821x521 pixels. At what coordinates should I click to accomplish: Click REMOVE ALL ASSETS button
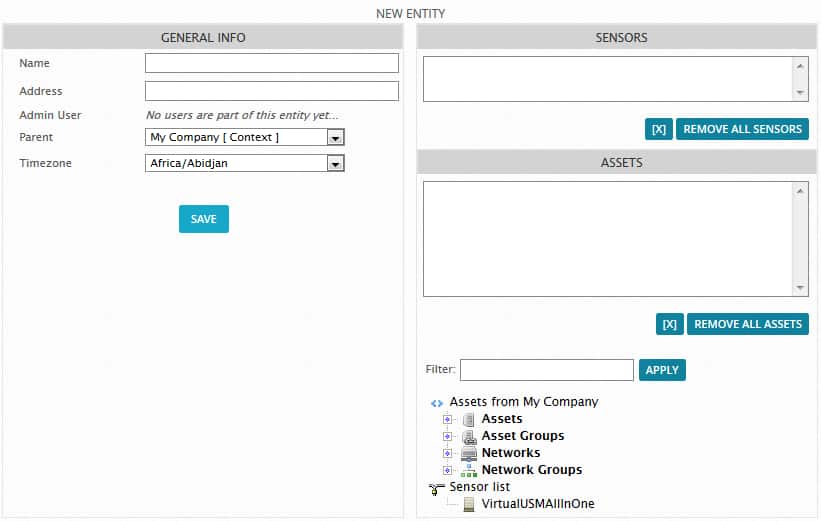(x=748, y=324)
